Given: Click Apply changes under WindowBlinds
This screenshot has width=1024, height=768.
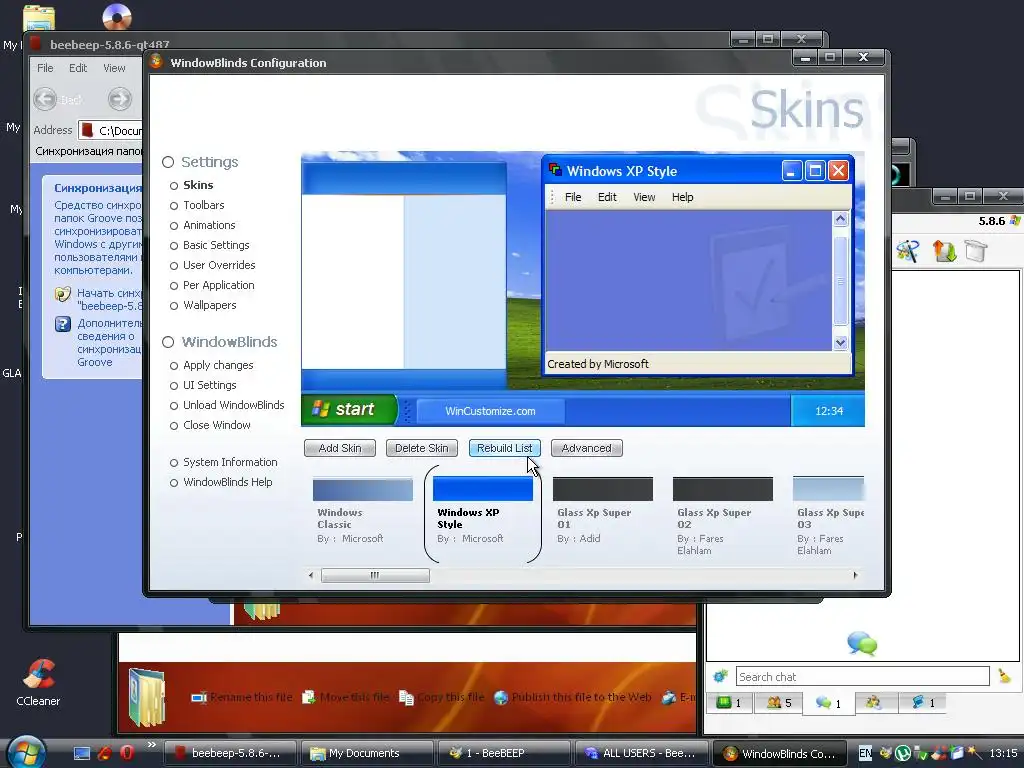Looking at the screenshot, I should point(217,366).
